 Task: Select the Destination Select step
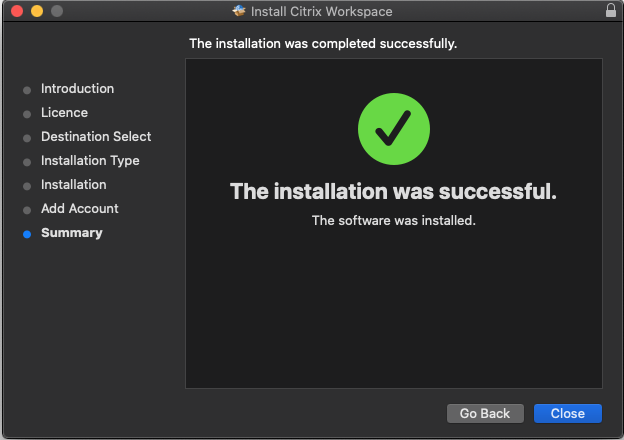96,136
